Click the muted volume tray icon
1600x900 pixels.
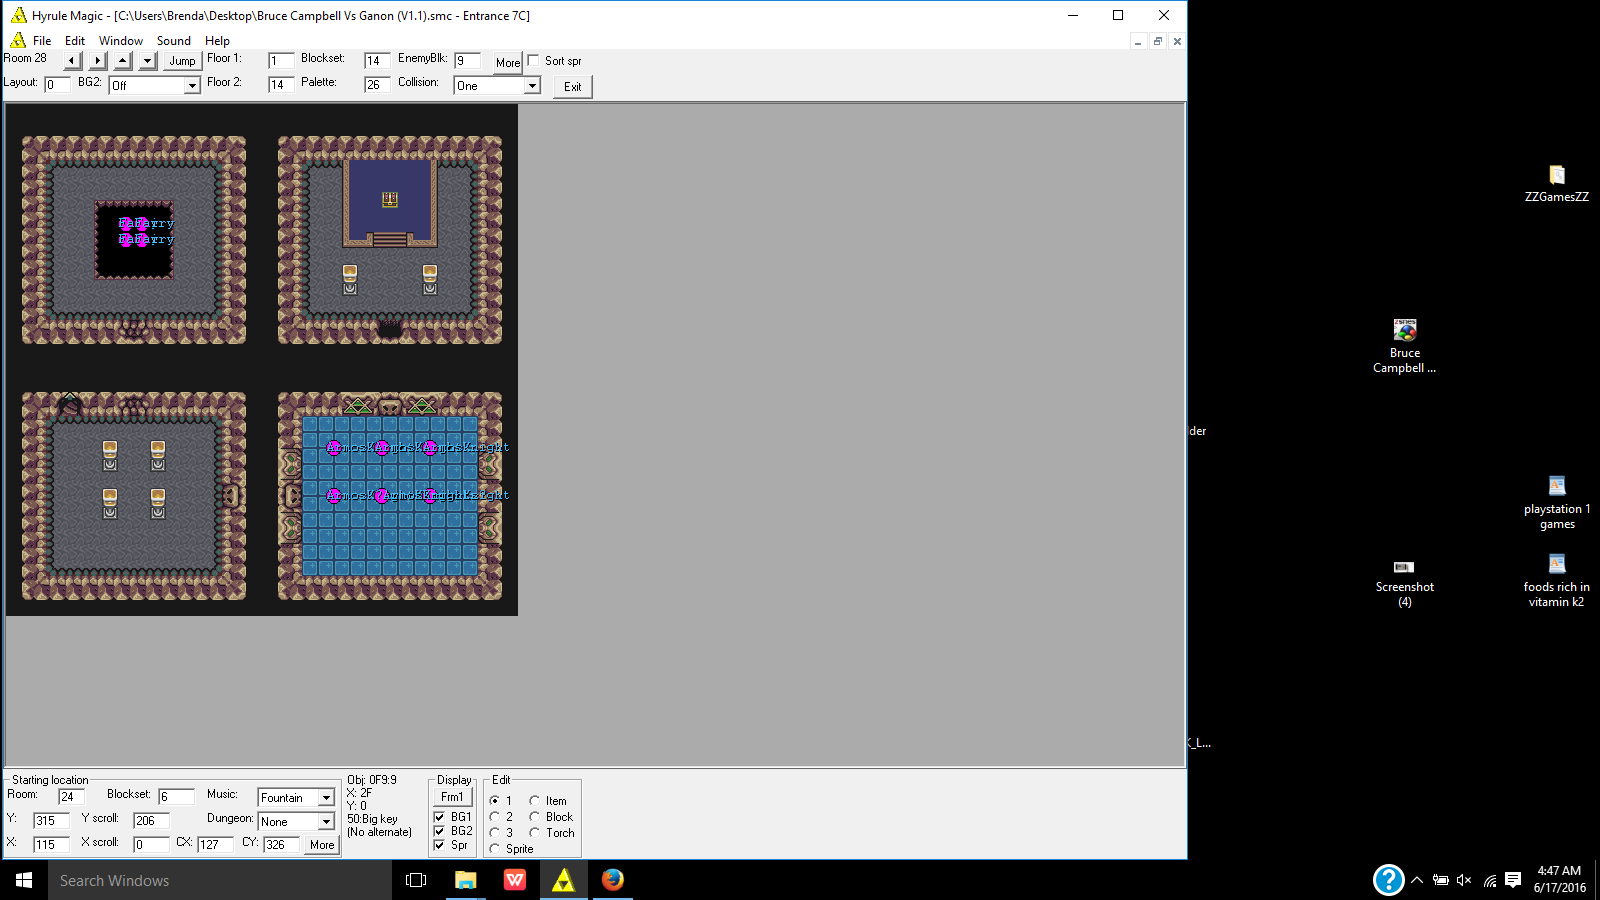point(1464,880)
